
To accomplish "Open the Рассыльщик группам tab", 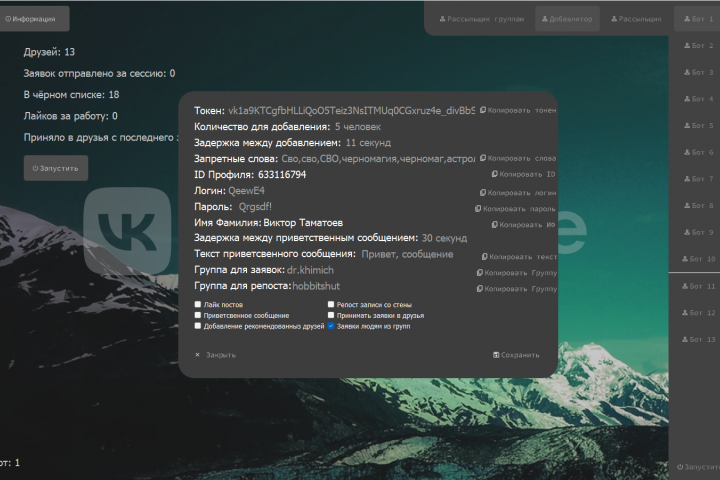I will pos(482,19).
